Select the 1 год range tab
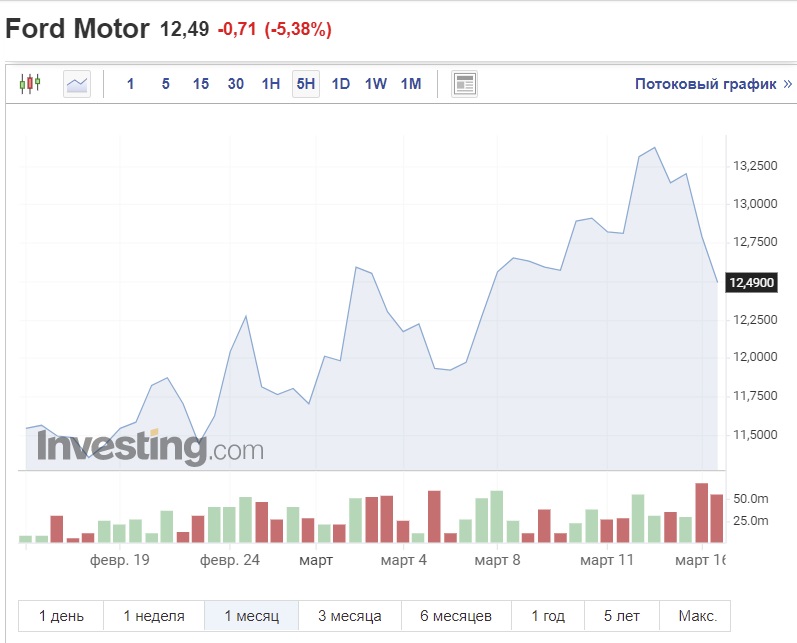This screenshot has width=797, height=643. pyautogui.click(x=548, y=616)
